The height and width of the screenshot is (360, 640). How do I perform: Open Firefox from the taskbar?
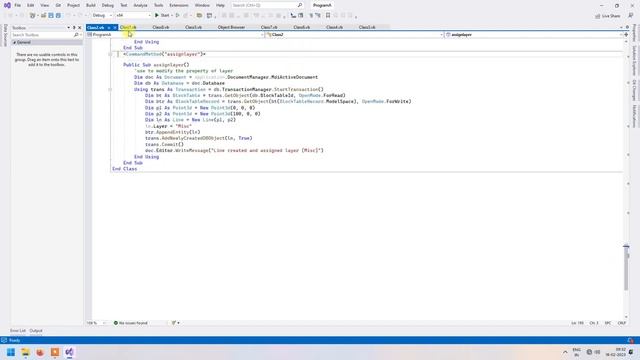[40, 352]
